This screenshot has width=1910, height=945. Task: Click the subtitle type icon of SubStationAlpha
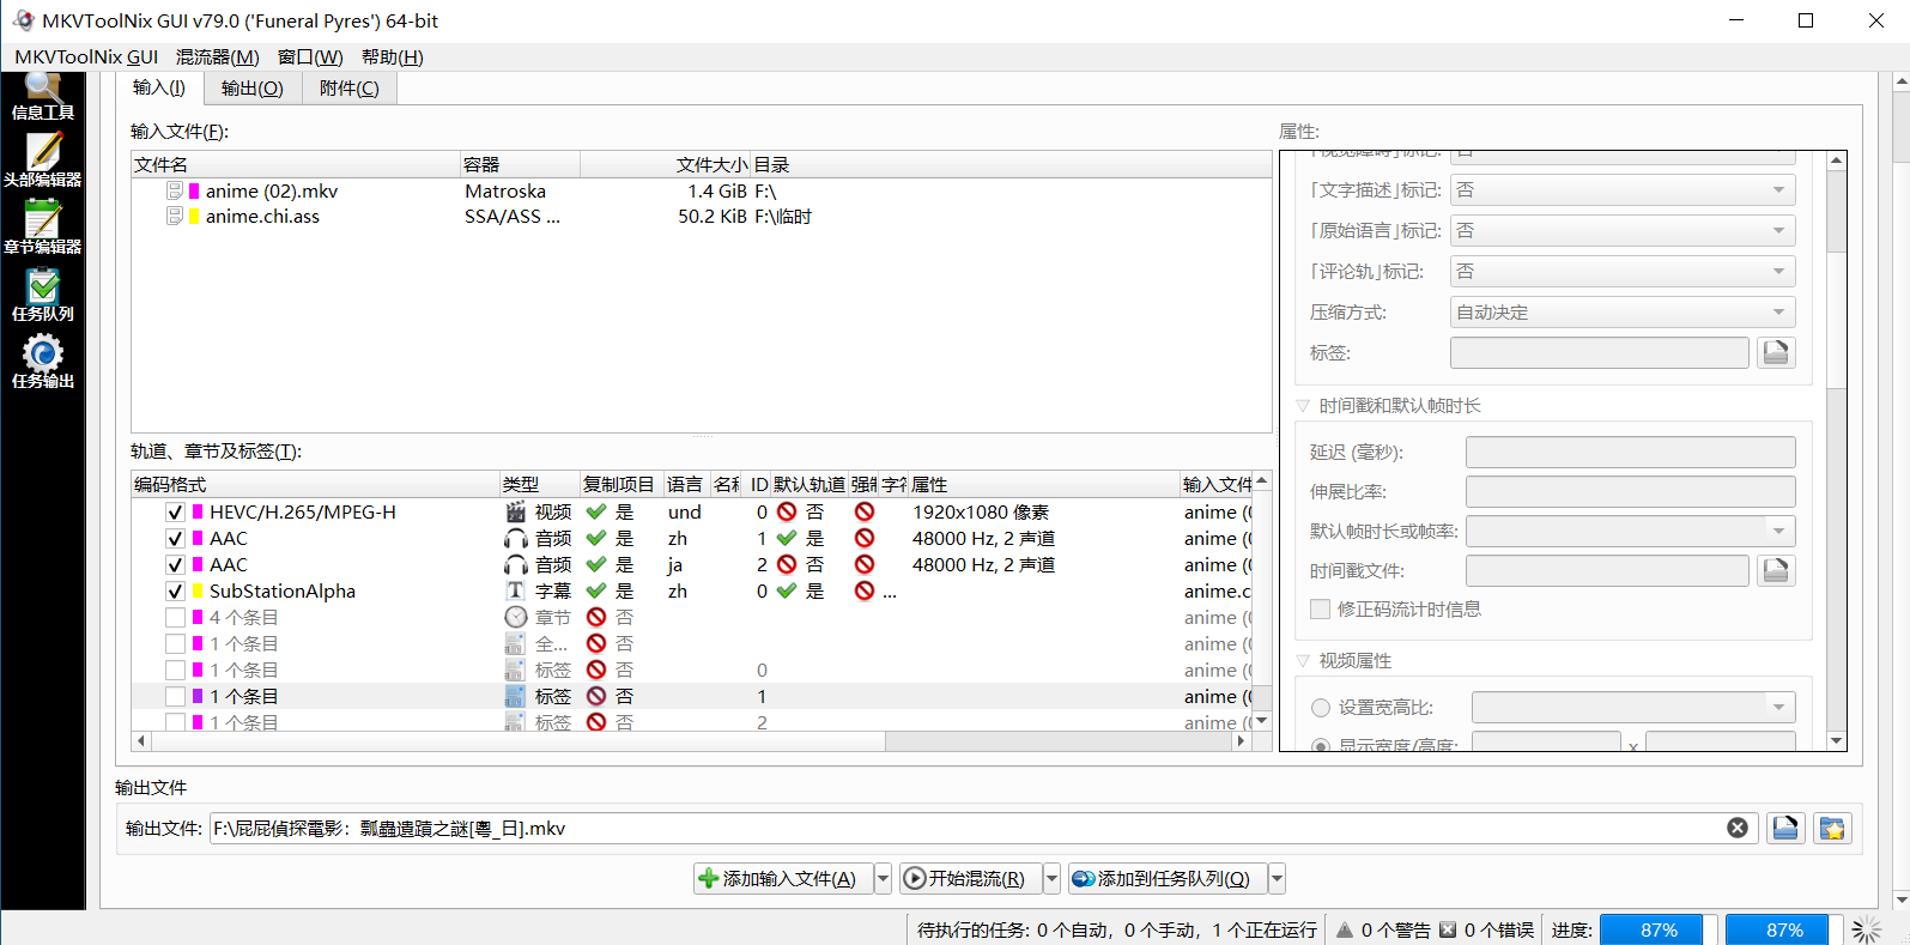tap(515, 591)
